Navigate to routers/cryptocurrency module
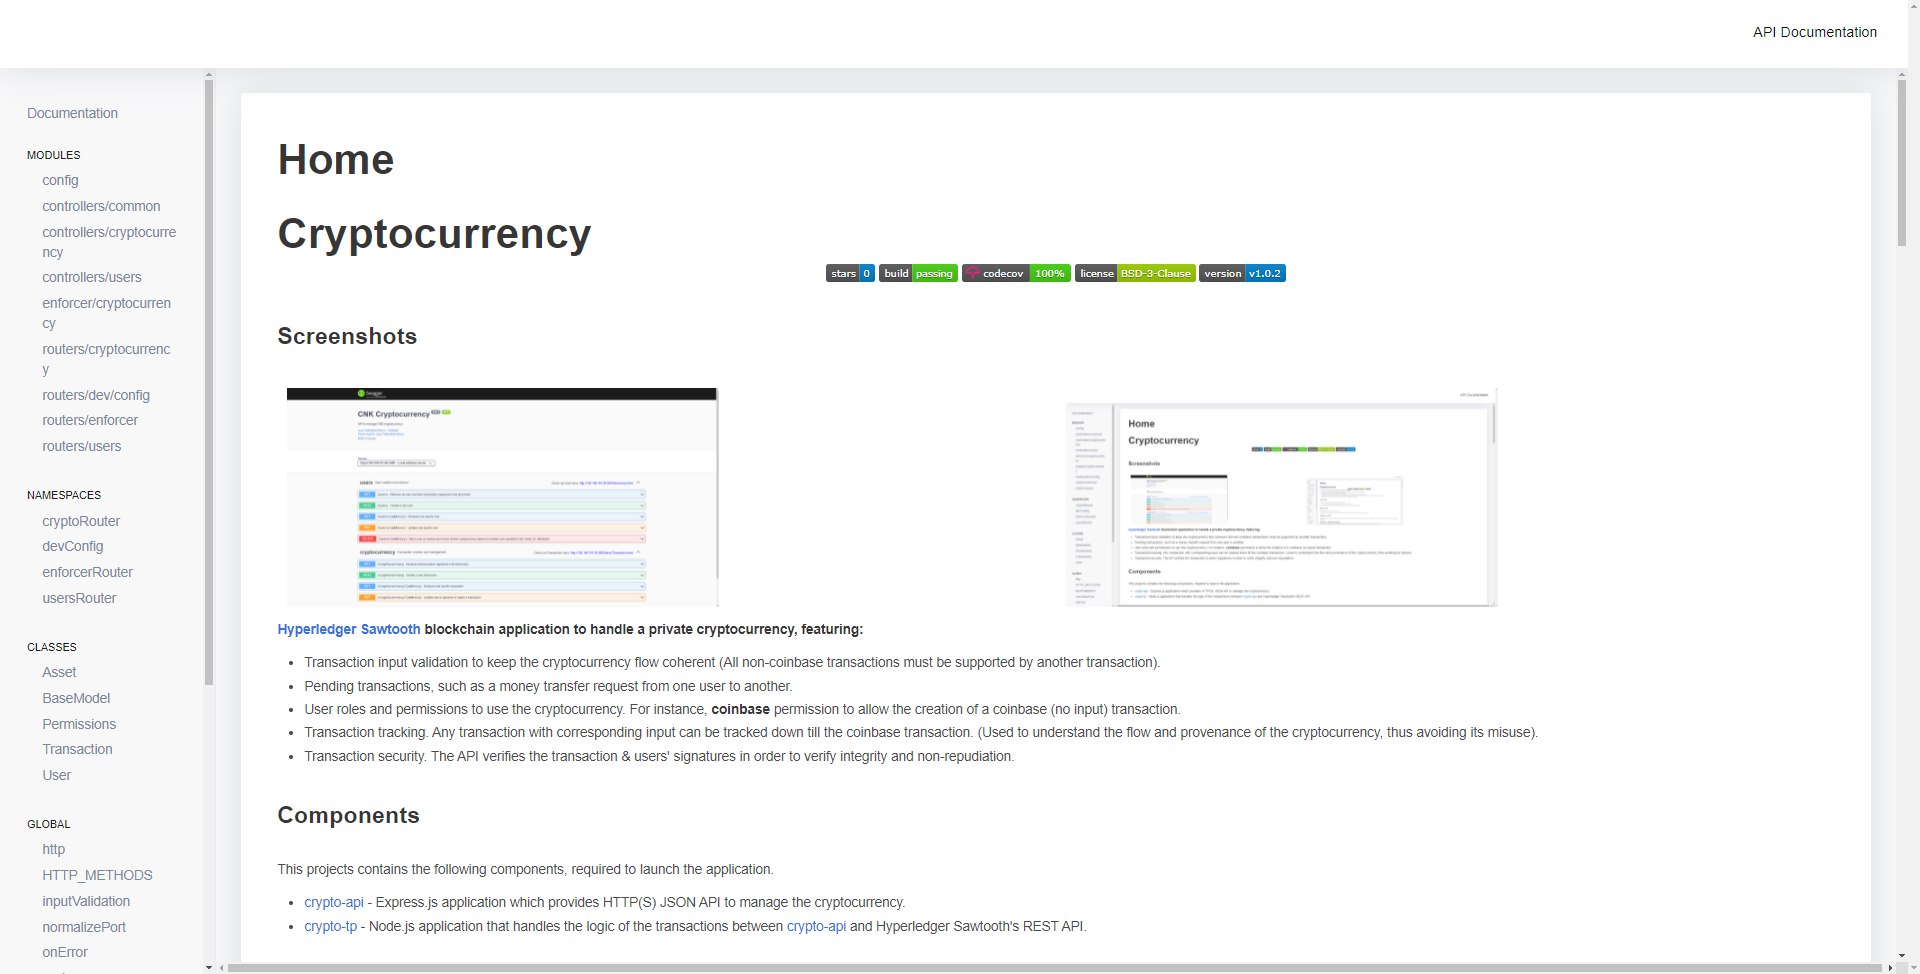The image size is (1920, 974). 106,359
